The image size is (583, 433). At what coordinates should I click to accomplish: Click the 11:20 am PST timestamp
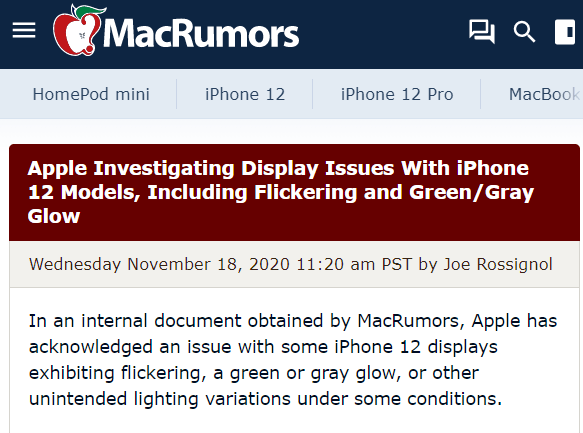[x=354, y=264]
